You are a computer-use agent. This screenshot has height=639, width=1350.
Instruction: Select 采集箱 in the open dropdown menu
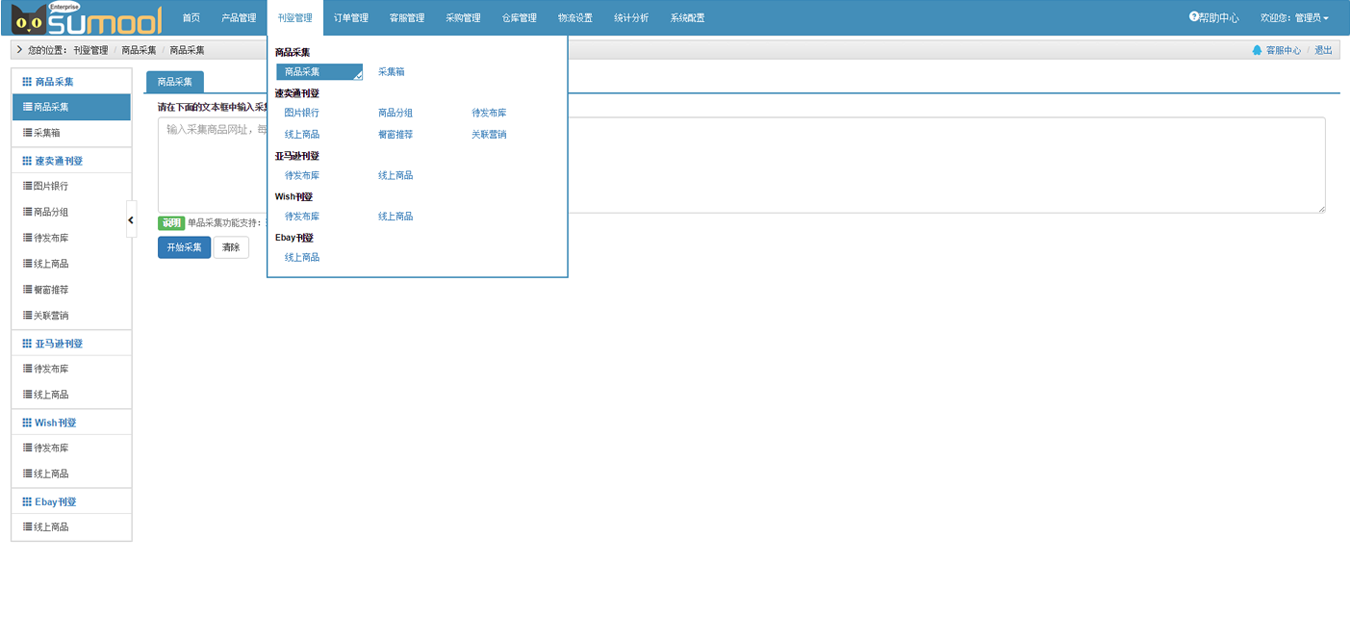pos(391,72)
